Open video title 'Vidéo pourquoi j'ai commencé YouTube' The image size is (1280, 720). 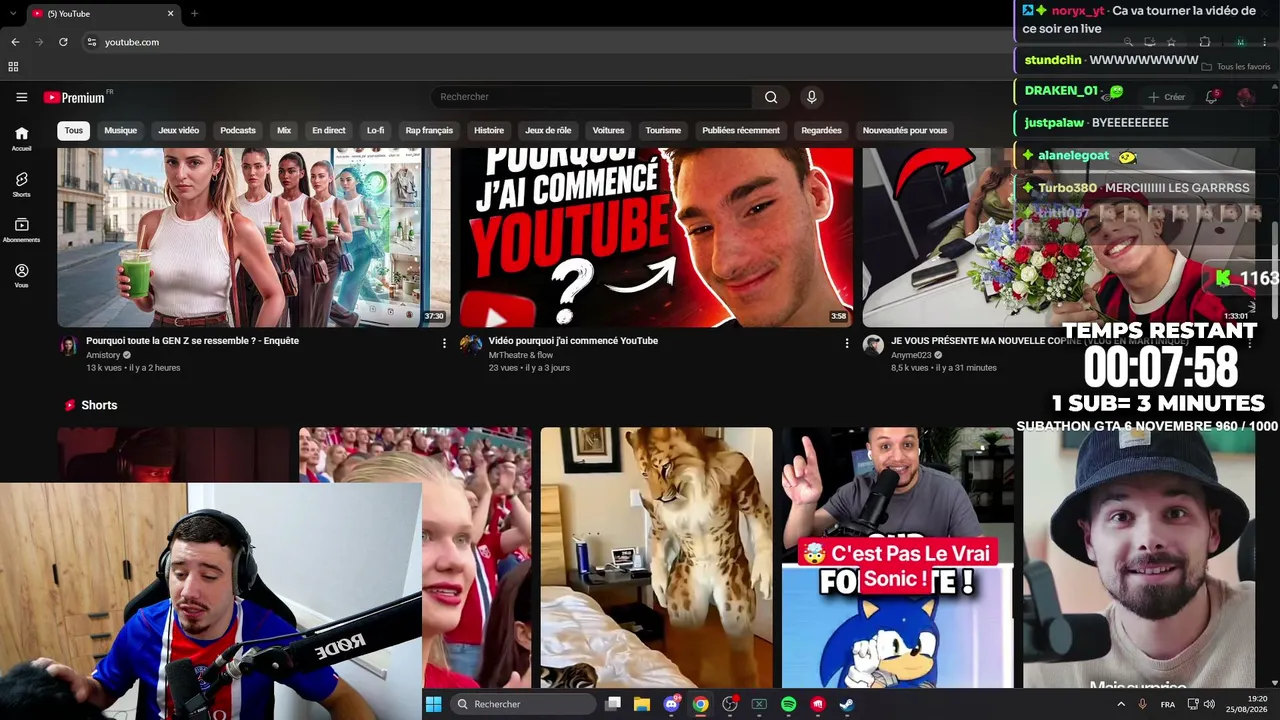coord(573,341)
